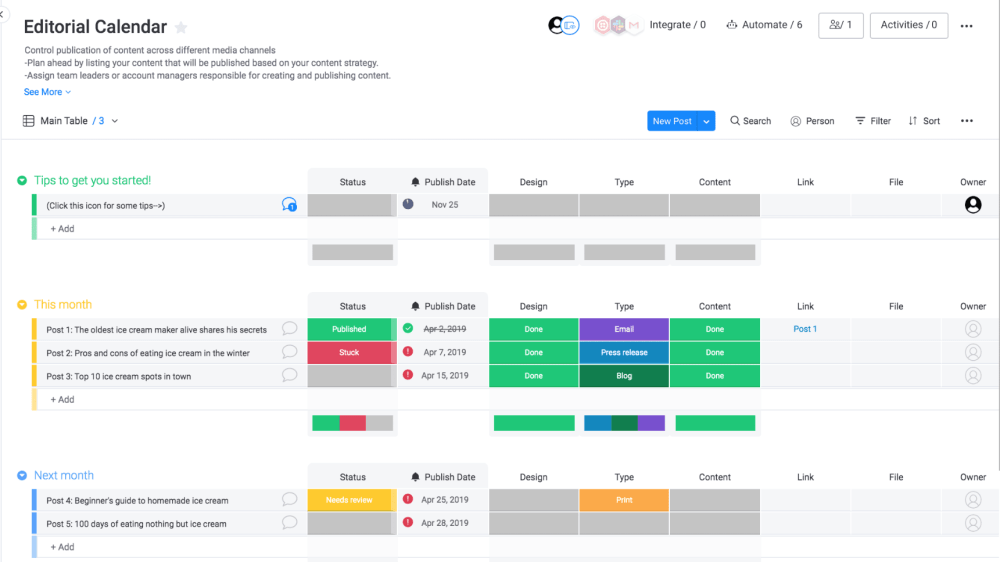Open the top-right board options ellipsis
Image resolution: width=1000 pixels, height=562 pixels.
[967, 26]
